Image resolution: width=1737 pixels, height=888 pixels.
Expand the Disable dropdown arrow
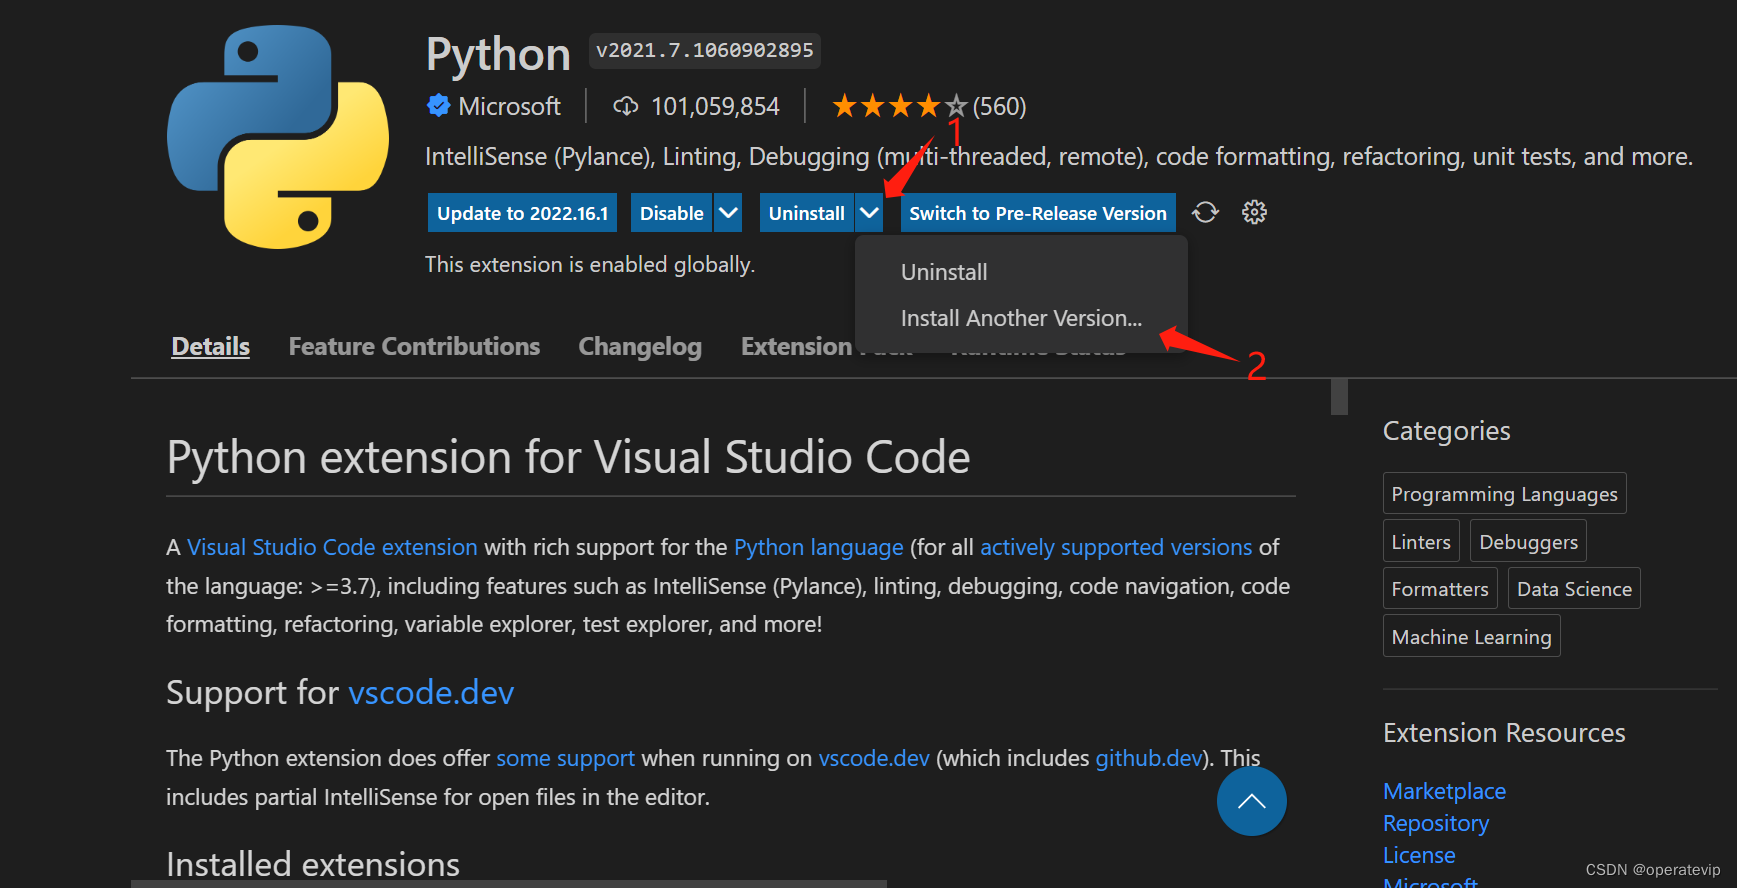(x=728, y=213)
